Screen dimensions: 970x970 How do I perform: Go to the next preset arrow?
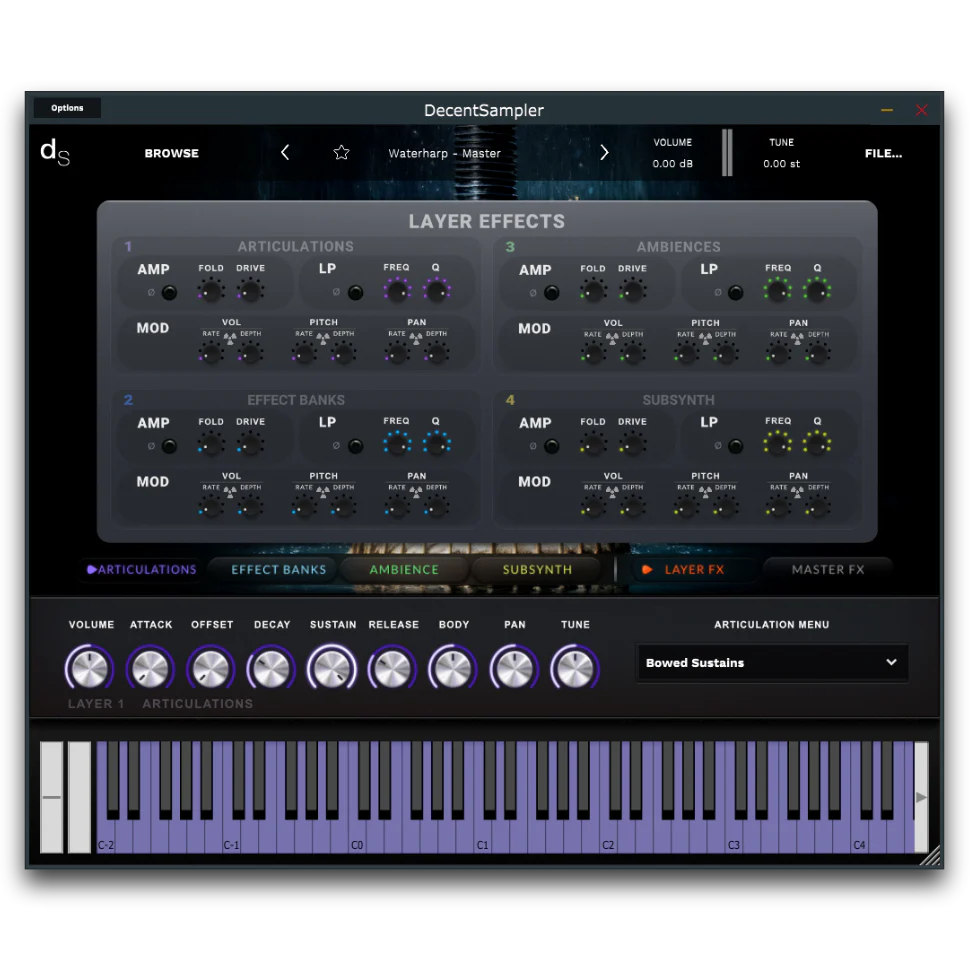click(x=604, y=153)
